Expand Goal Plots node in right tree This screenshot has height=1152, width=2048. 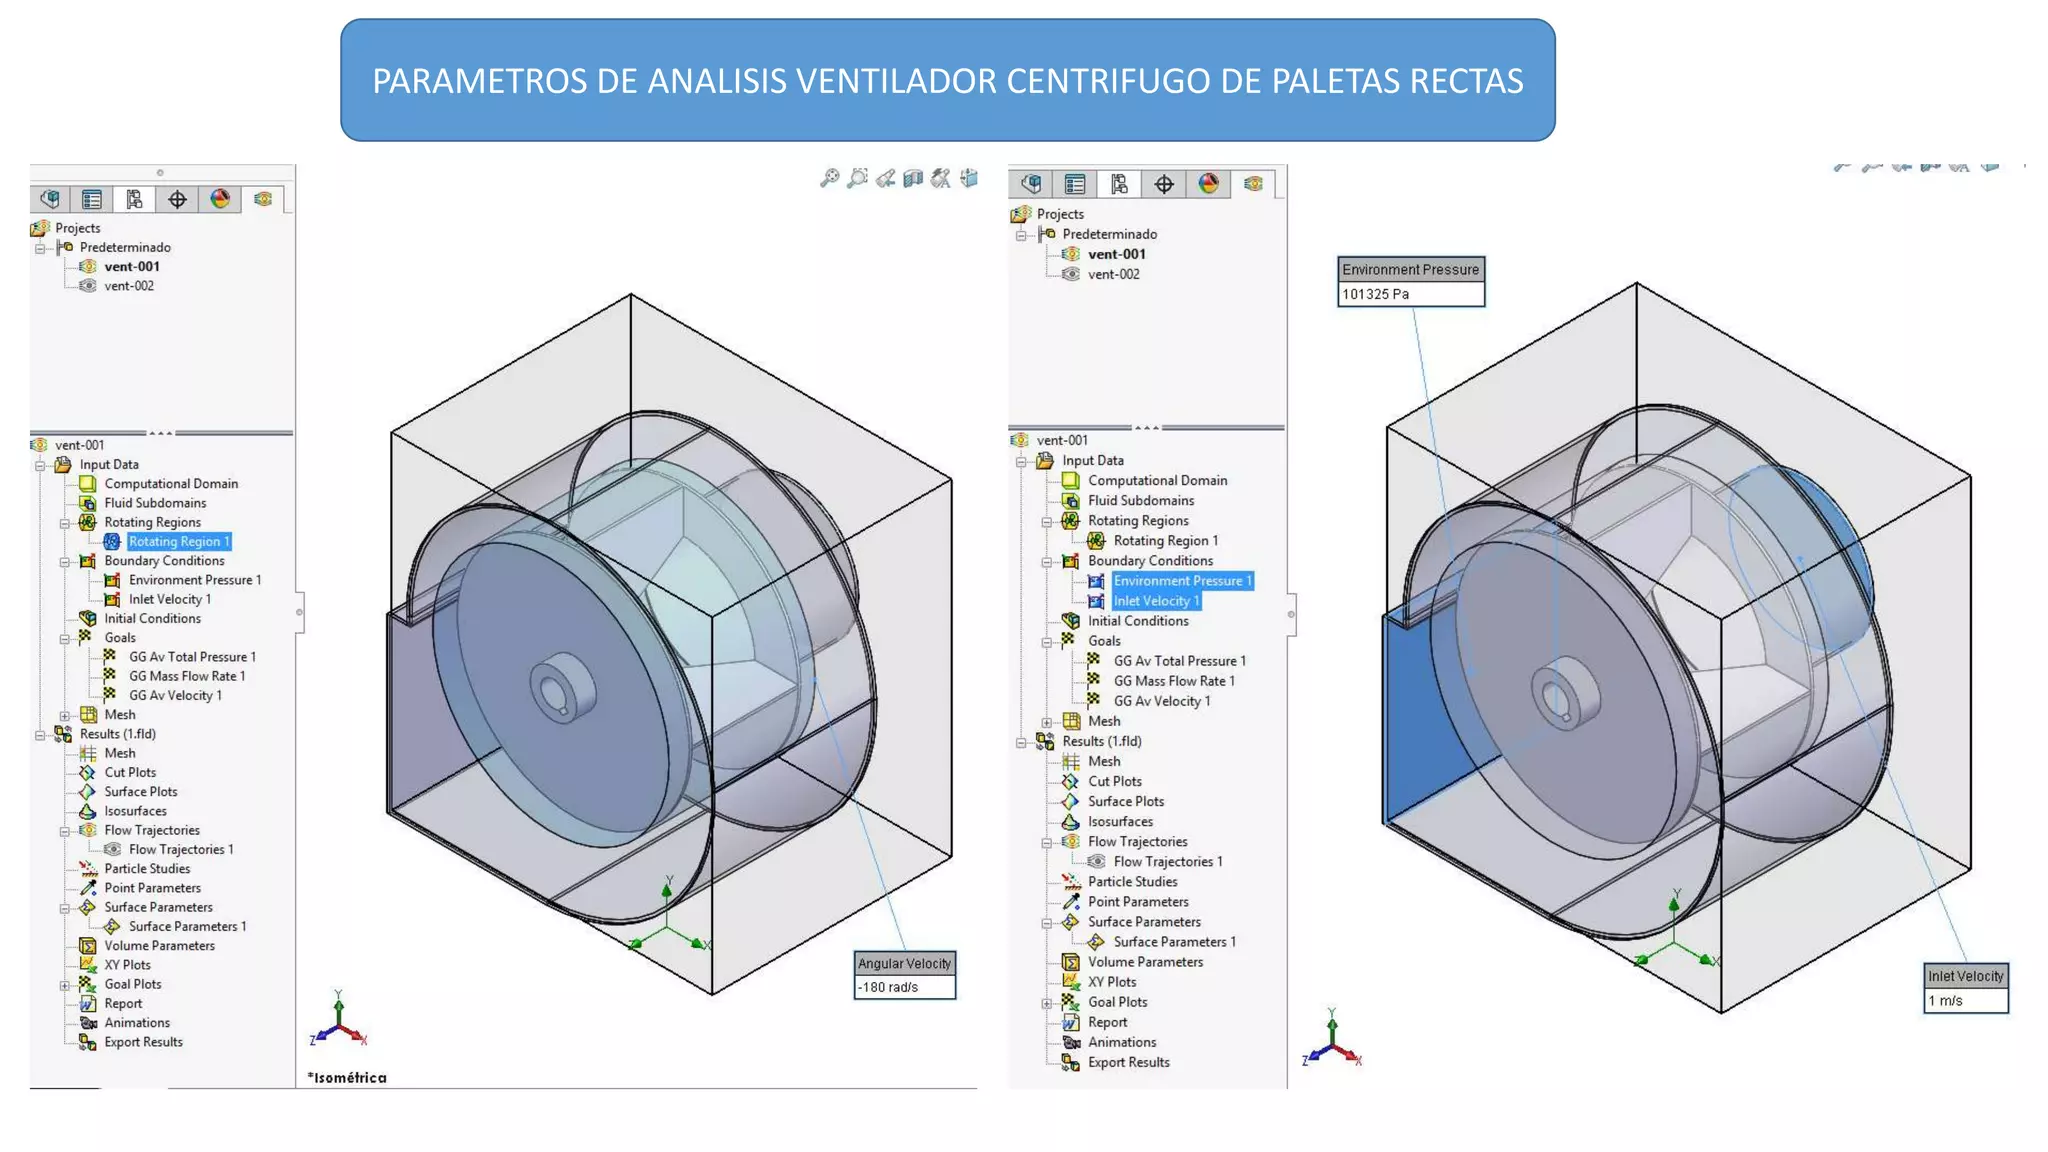[1047, 1003]
